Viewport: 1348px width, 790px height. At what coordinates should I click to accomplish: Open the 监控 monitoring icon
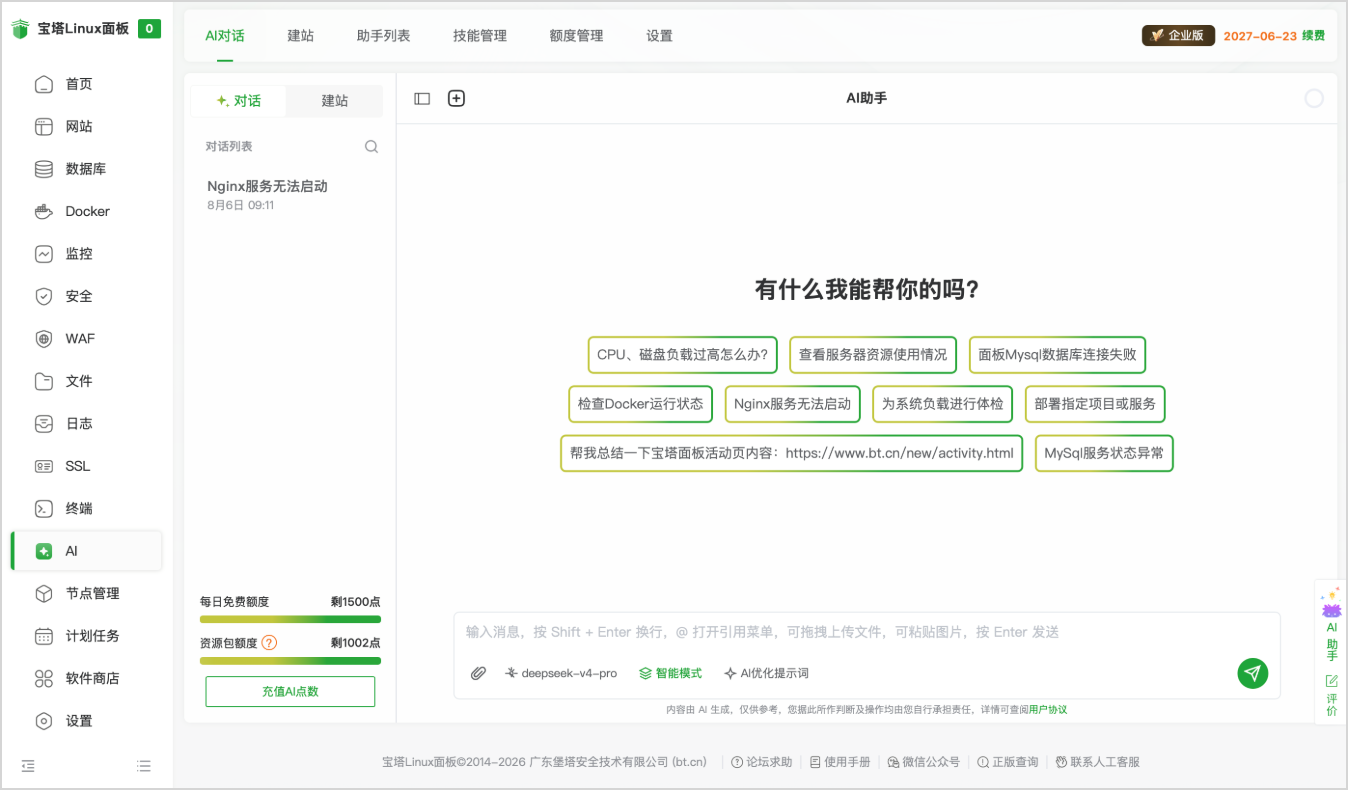44,254
